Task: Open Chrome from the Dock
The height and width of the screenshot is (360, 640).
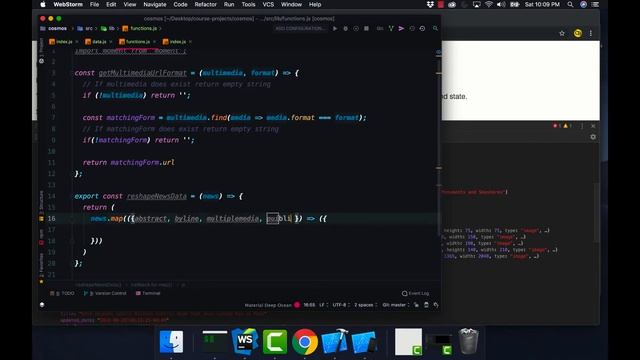Action: pos(304,342)
